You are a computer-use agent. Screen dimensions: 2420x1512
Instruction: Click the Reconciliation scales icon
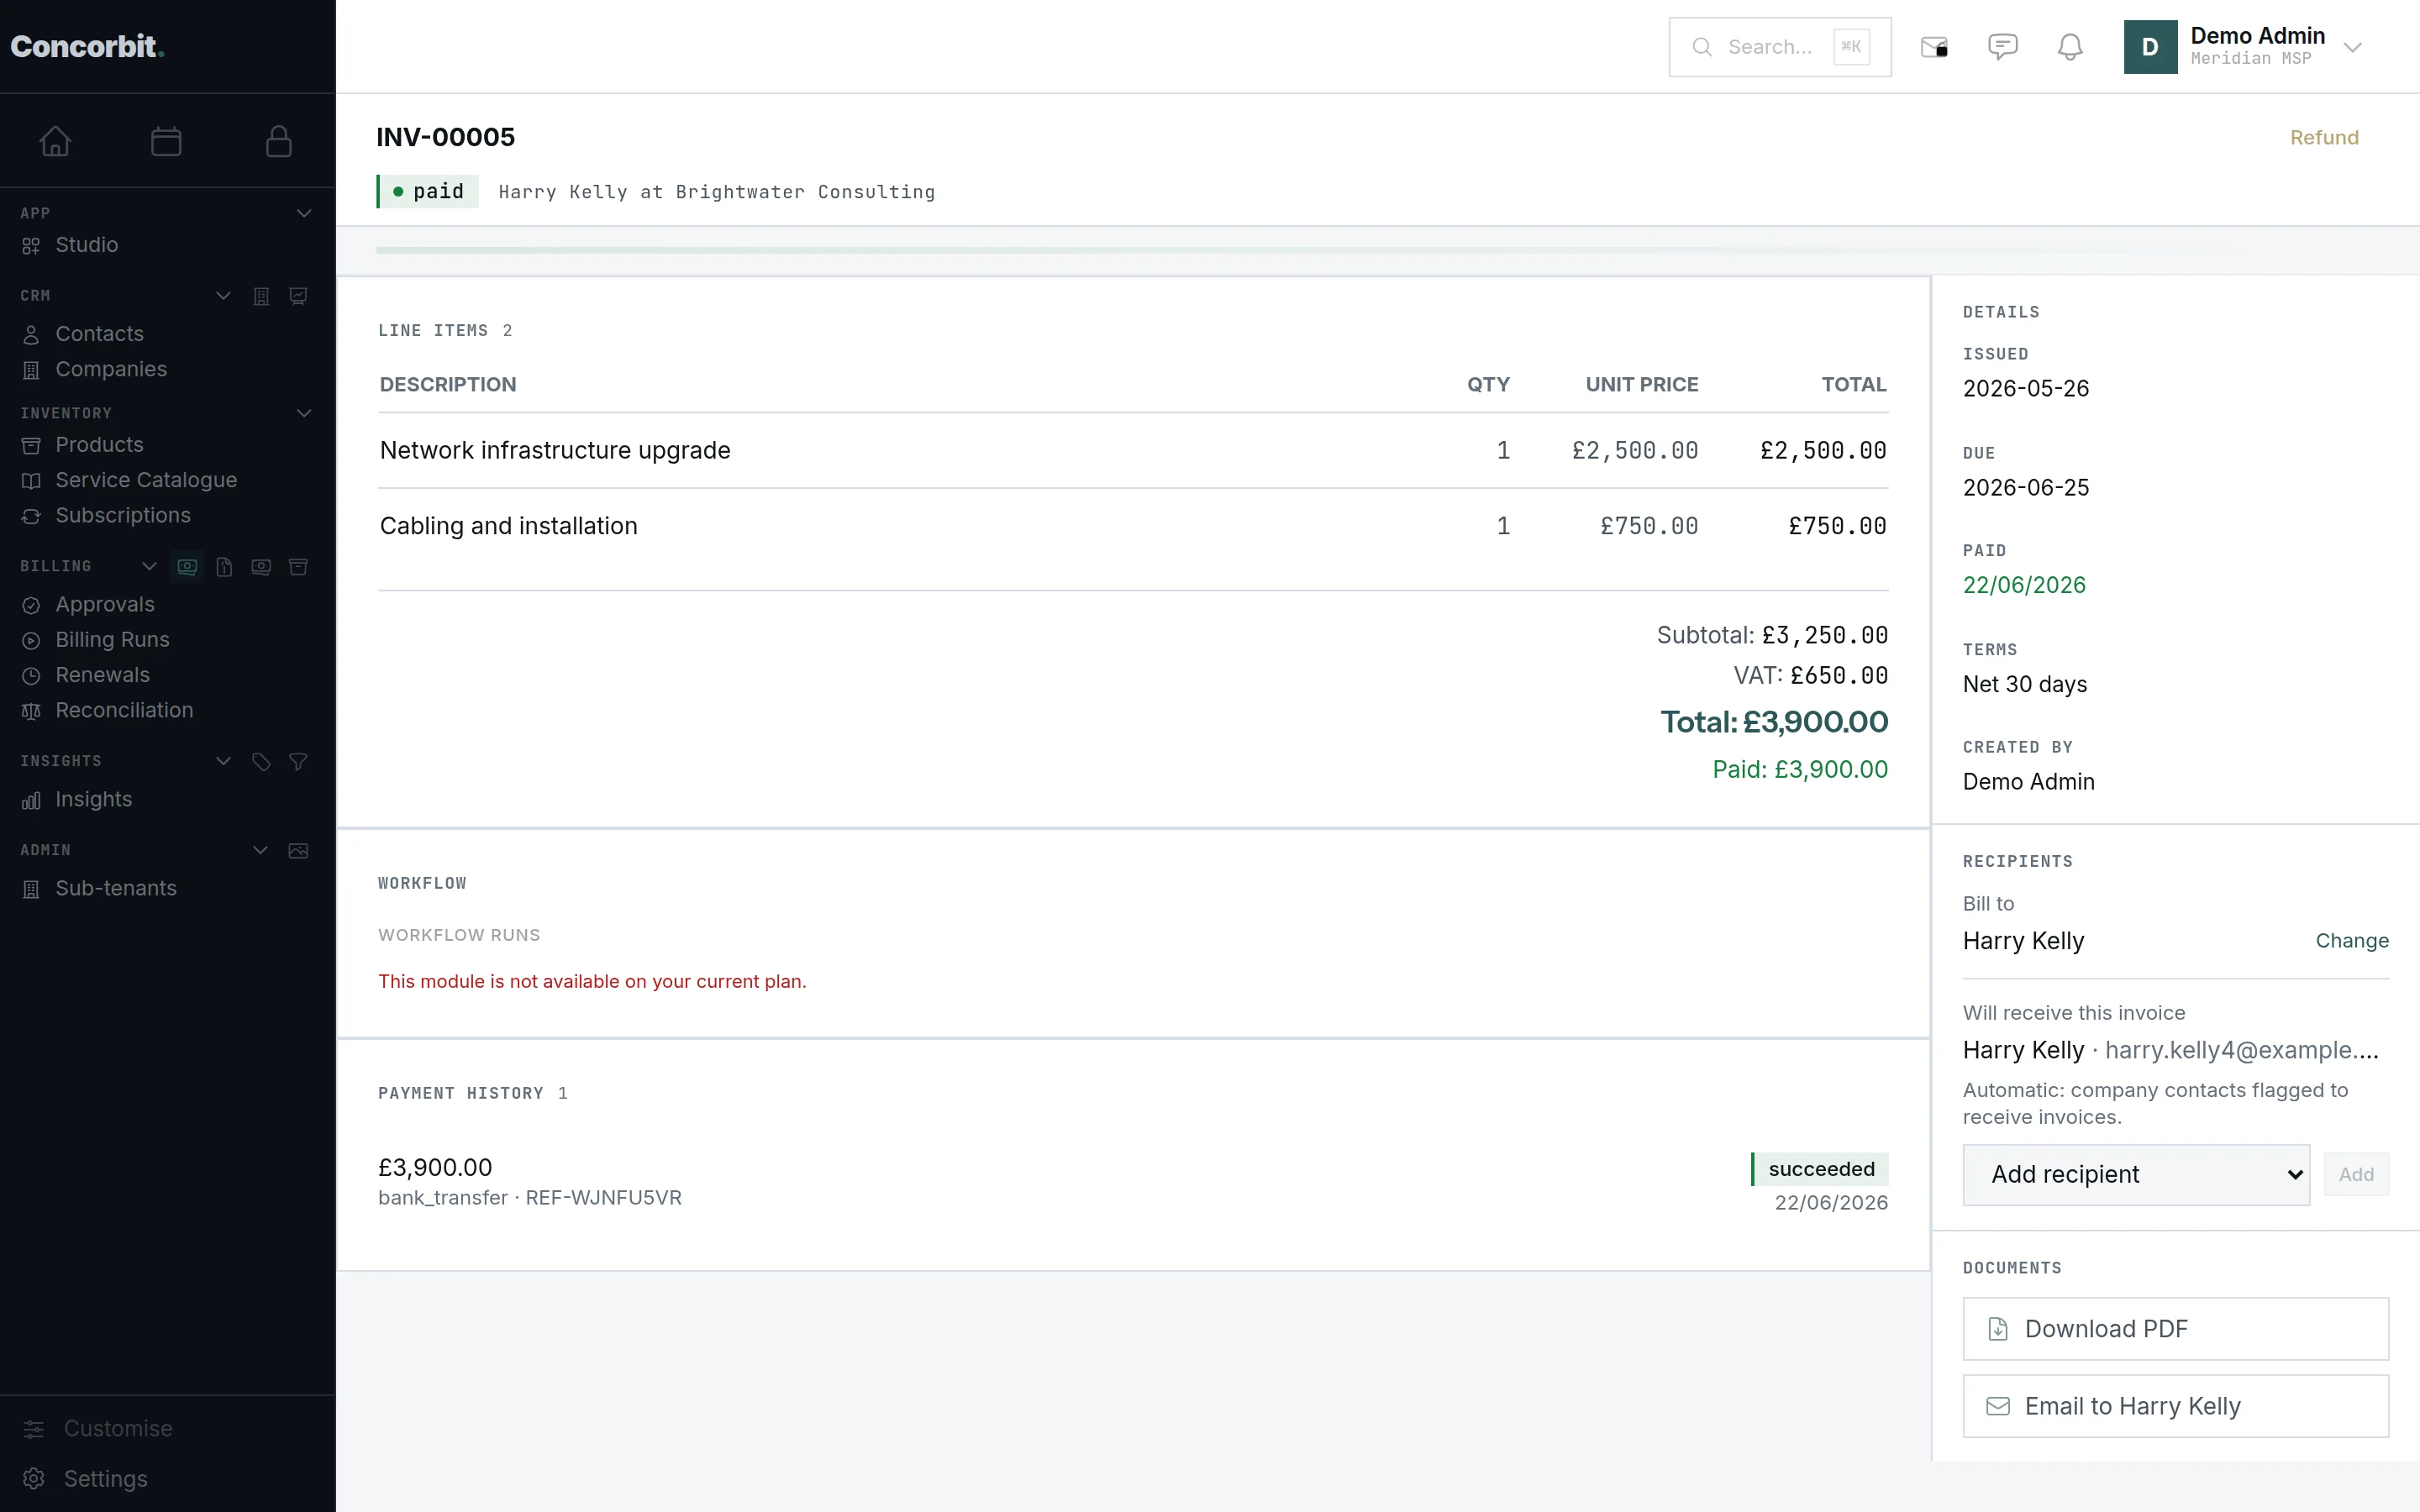pos(31,711)
